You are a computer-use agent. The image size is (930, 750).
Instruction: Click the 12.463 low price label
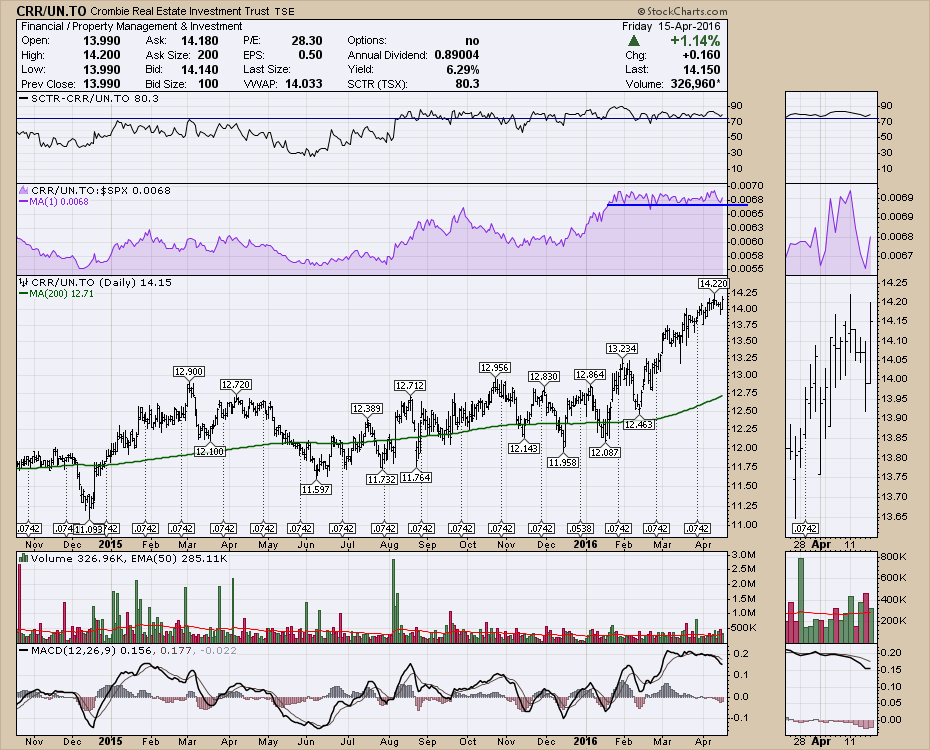coord(639,425)
